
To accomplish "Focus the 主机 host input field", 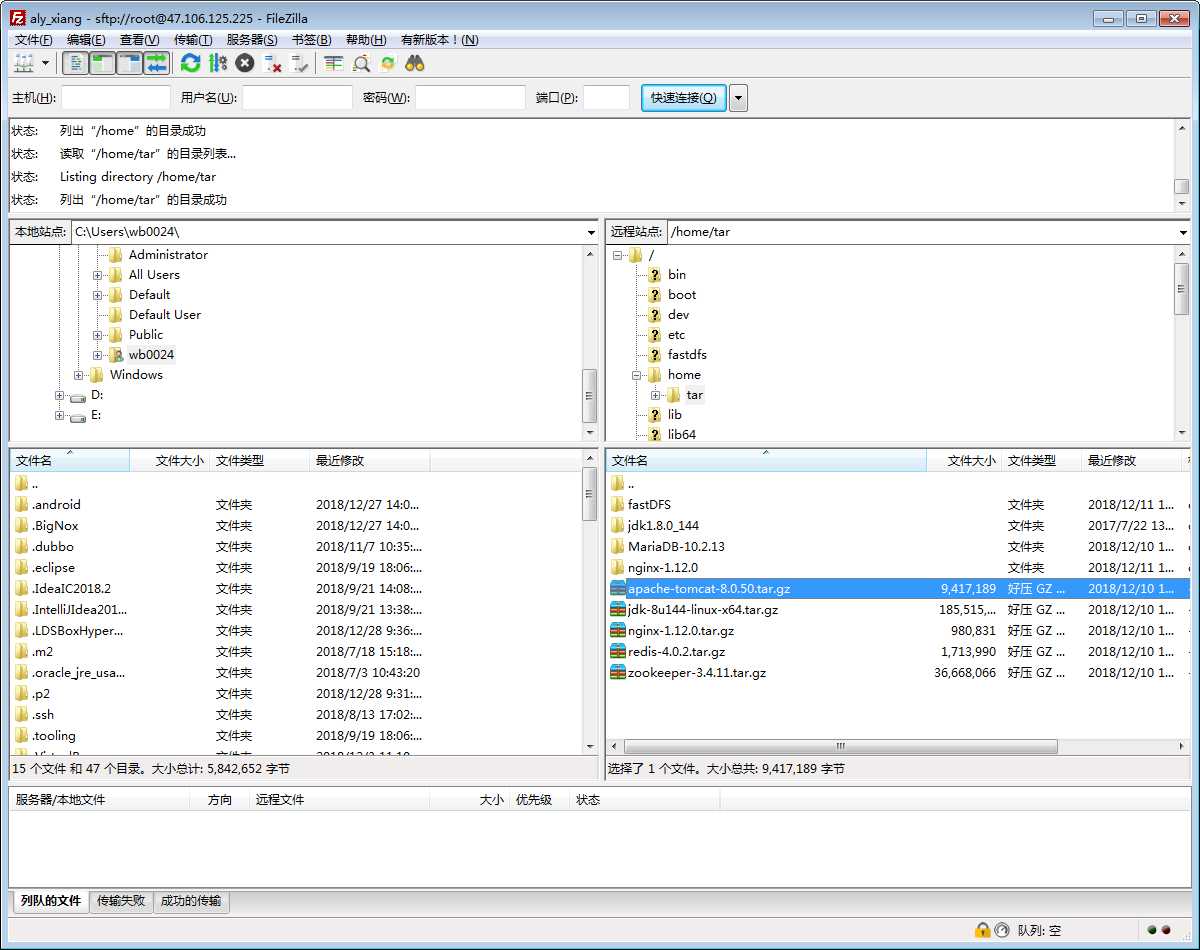I will point(116,98).
